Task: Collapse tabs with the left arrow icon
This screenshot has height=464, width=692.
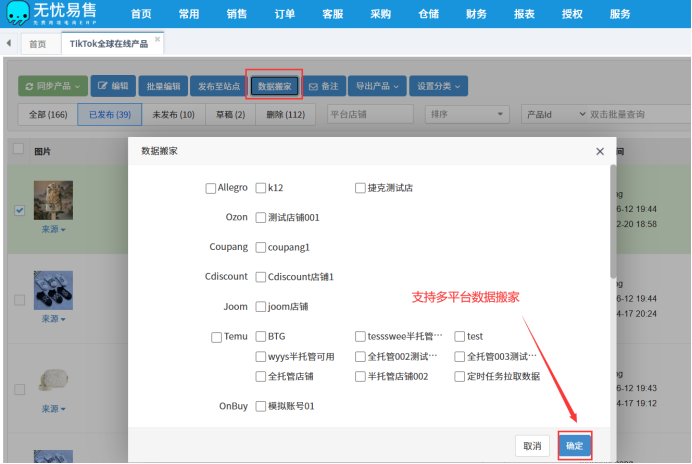Action: (9, 43)
